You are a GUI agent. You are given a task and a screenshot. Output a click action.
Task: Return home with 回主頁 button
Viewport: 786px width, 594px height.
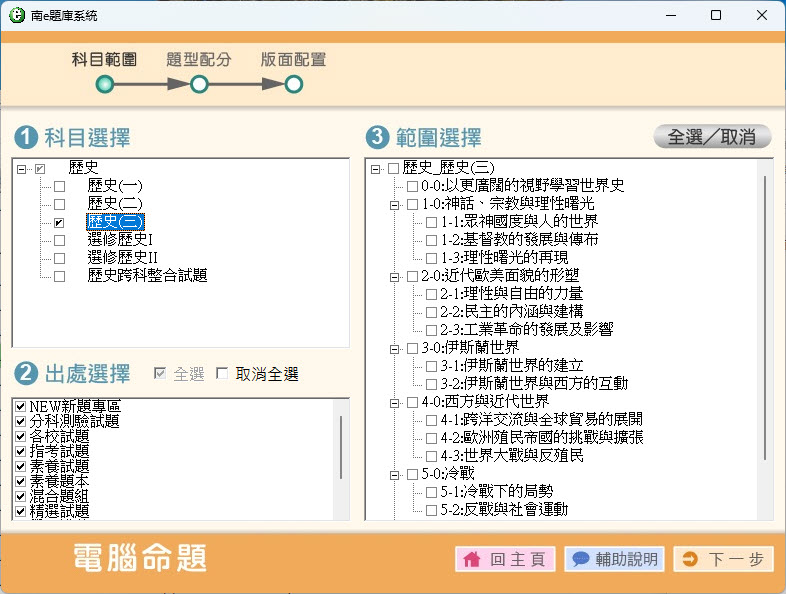click(505, 559)
